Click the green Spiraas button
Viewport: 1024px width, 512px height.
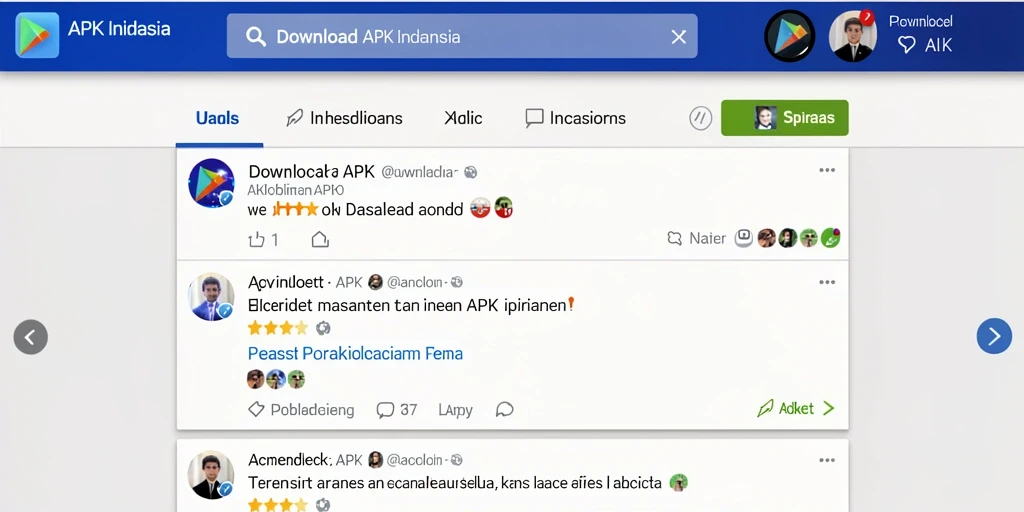pyautogui.click(x=784, y=118)
